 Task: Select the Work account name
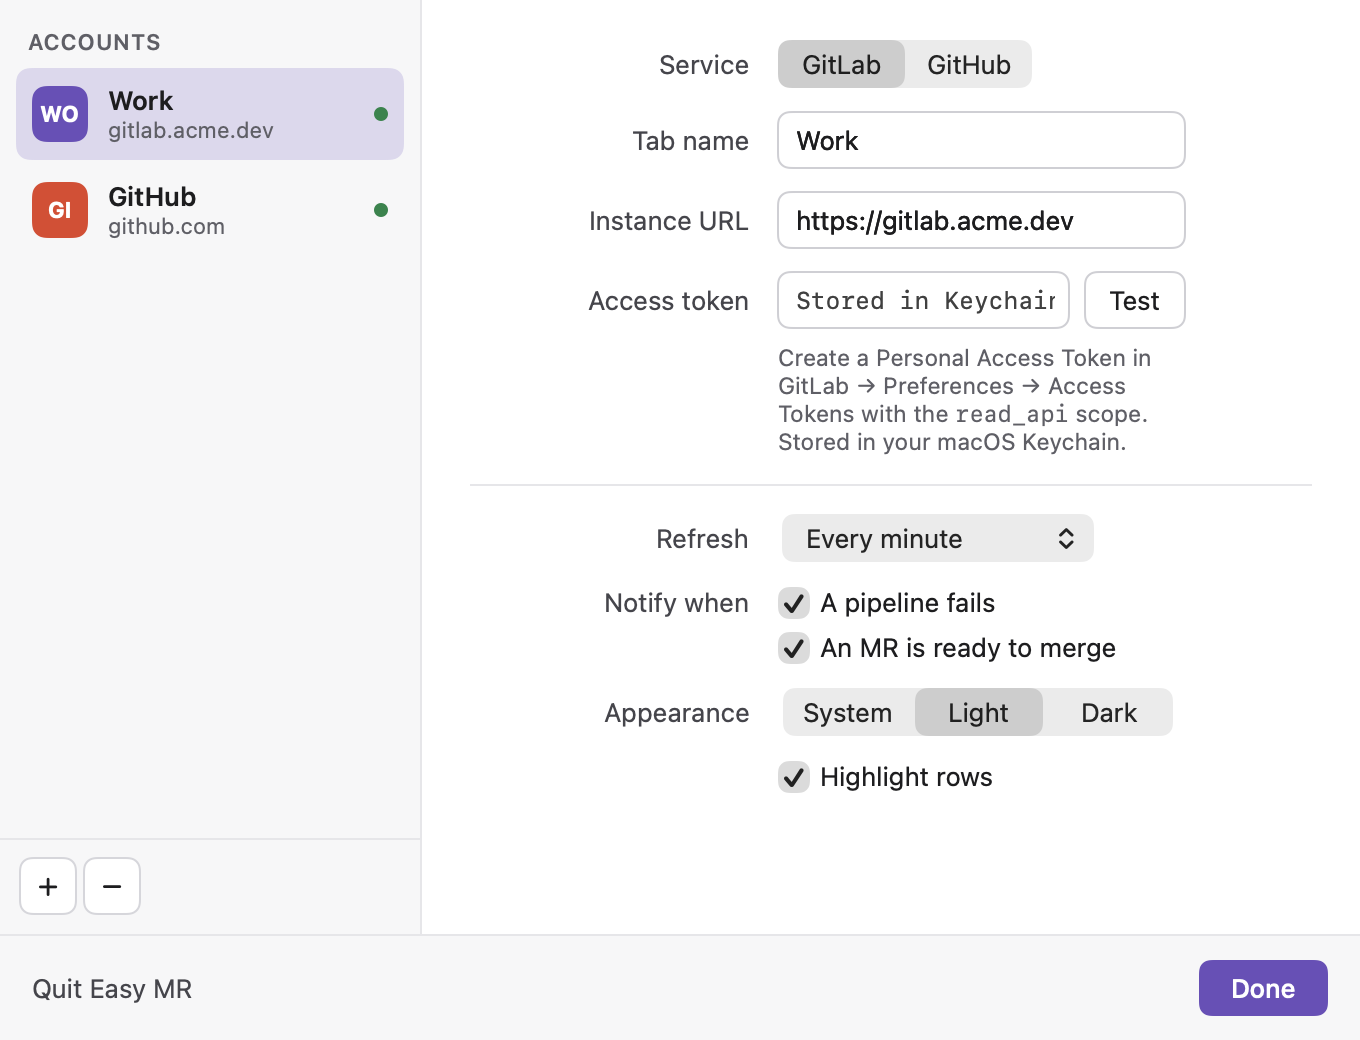click(x=141, y=101)
